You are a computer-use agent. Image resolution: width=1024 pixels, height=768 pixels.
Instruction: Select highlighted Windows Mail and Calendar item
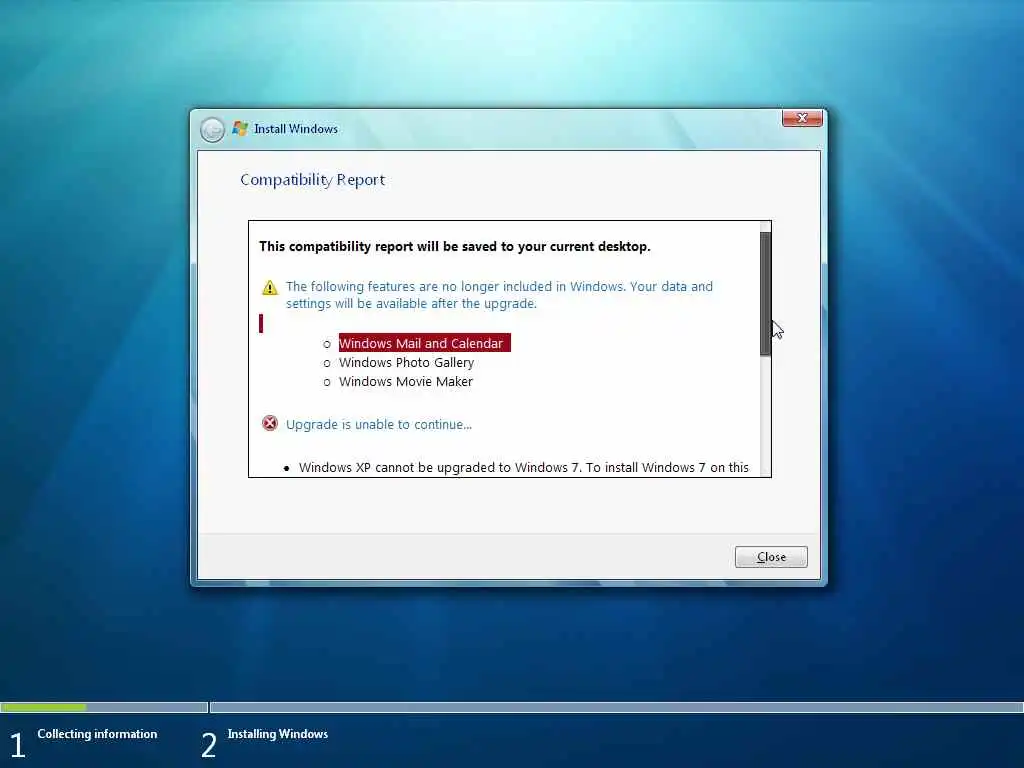point(424,343)
